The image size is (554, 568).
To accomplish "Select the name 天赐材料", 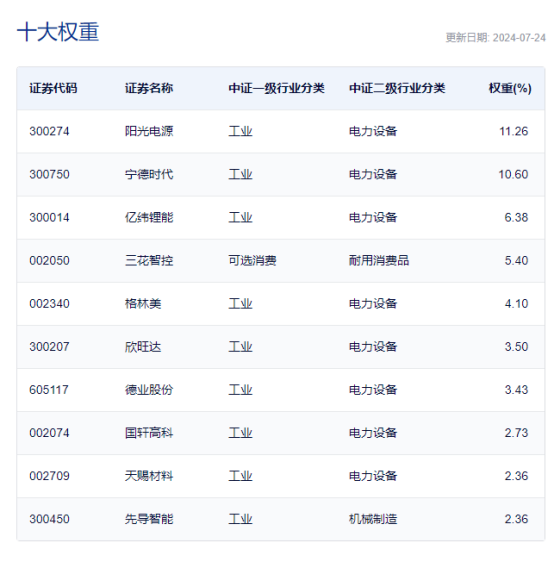I will tap(149, 476).
